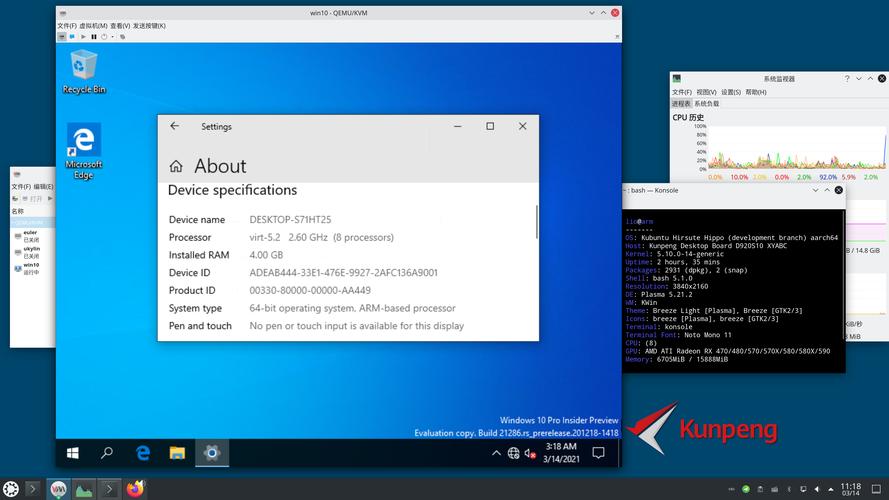Screen dimensions: 889x500
Task: Click new VM icon in virt-manager toolbar
Action: (15, 198)
